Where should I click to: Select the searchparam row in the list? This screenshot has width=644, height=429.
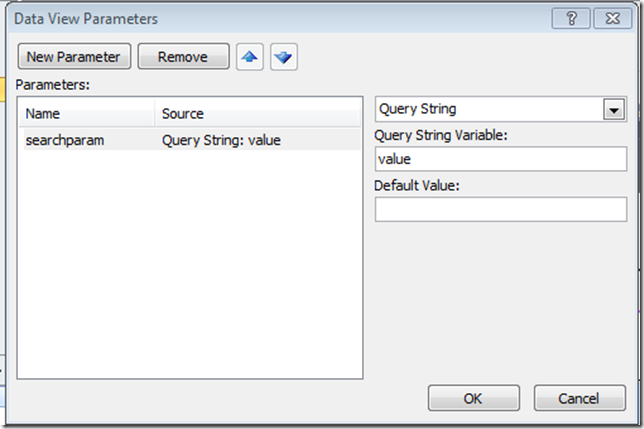point(192,140)
